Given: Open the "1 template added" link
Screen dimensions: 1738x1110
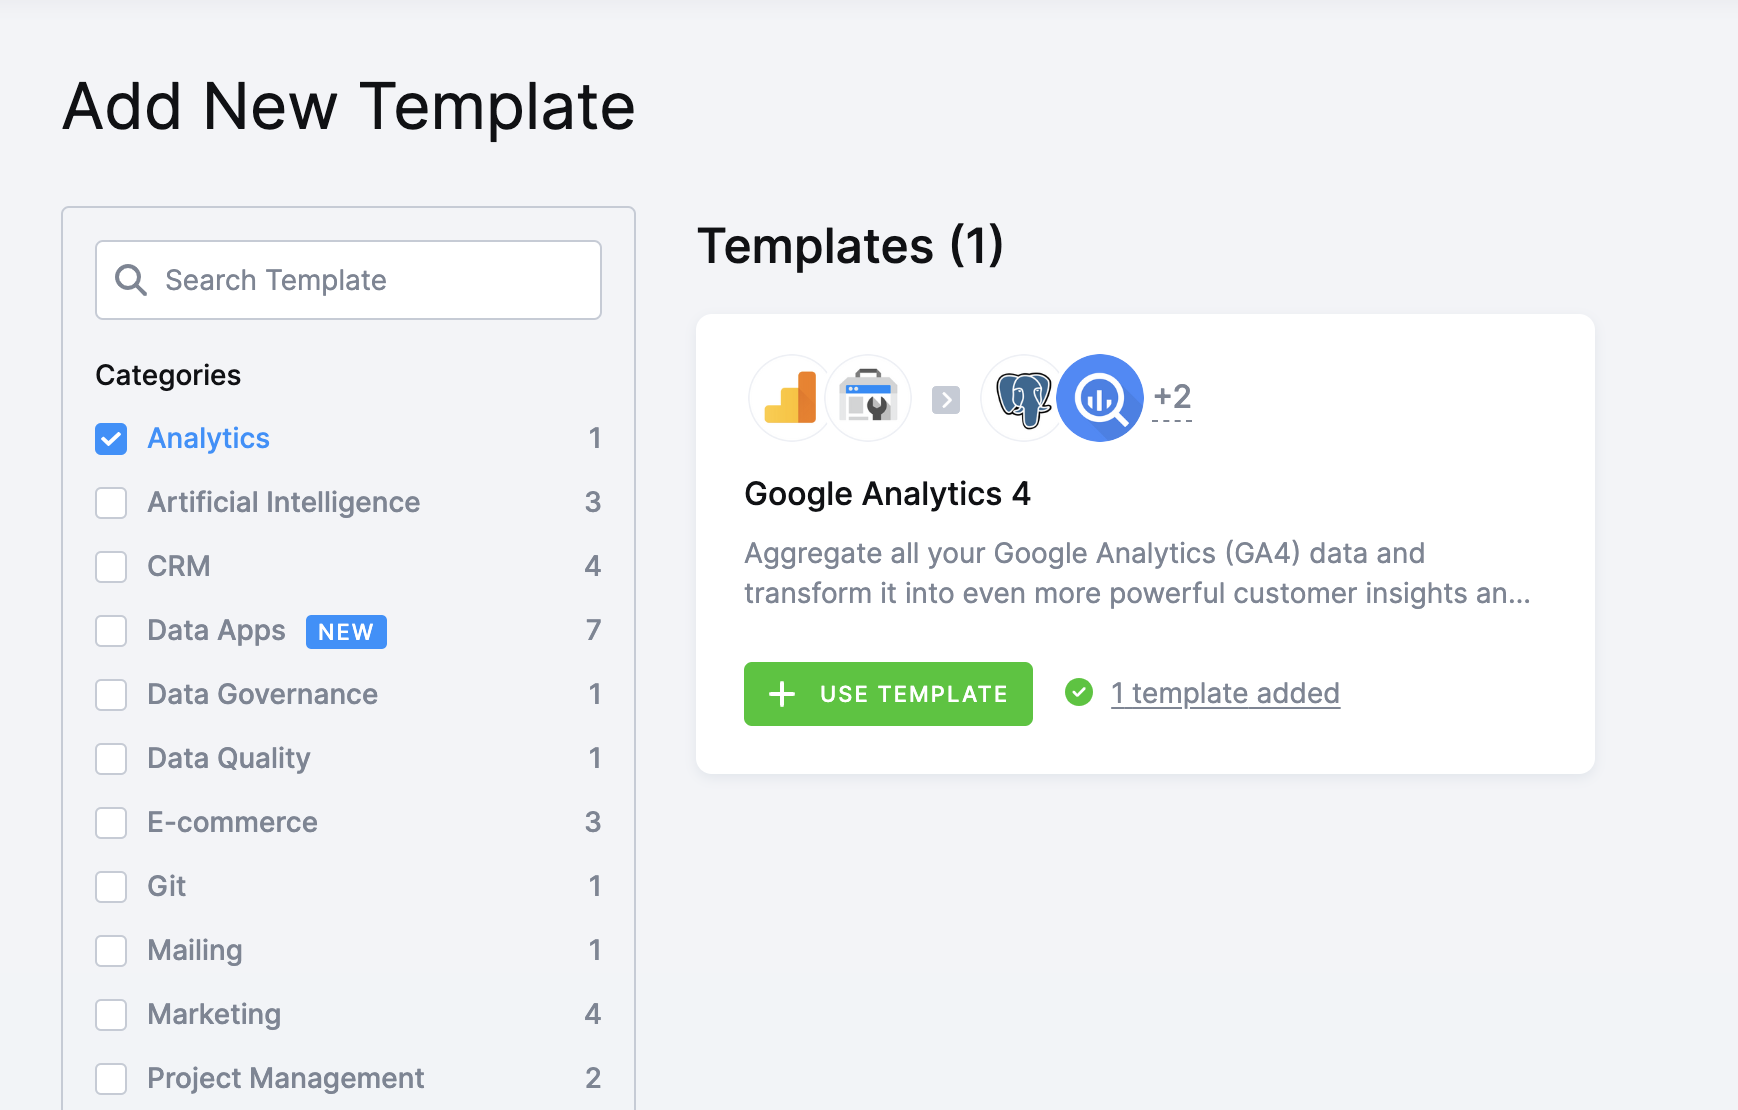Looking at the screenshot, I should [1225, 693].
